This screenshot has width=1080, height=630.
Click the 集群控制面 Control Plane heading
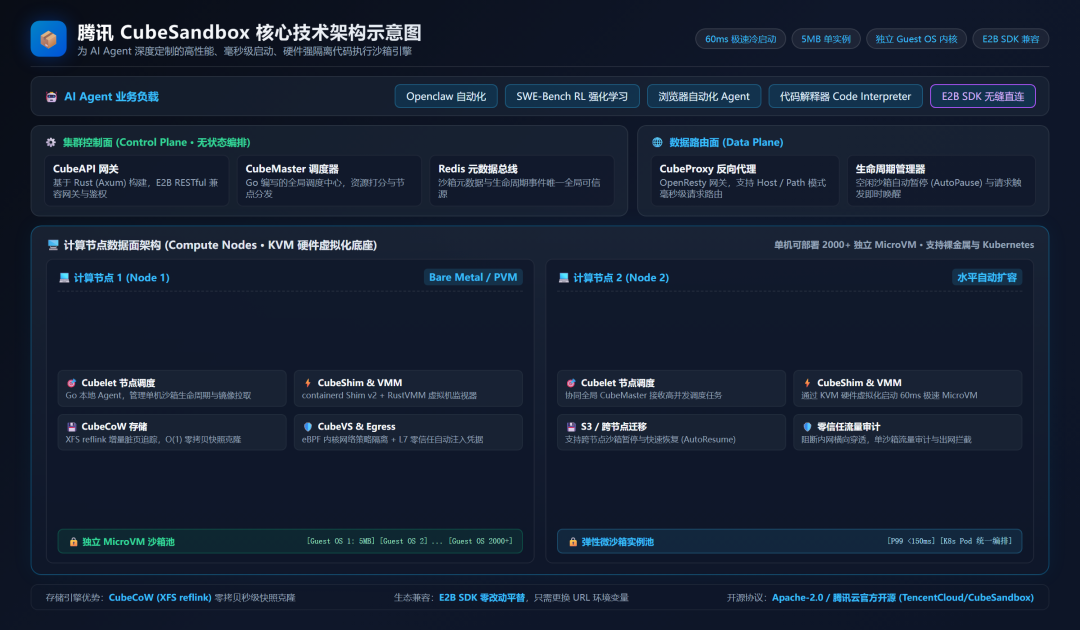(x=156, y=143)
